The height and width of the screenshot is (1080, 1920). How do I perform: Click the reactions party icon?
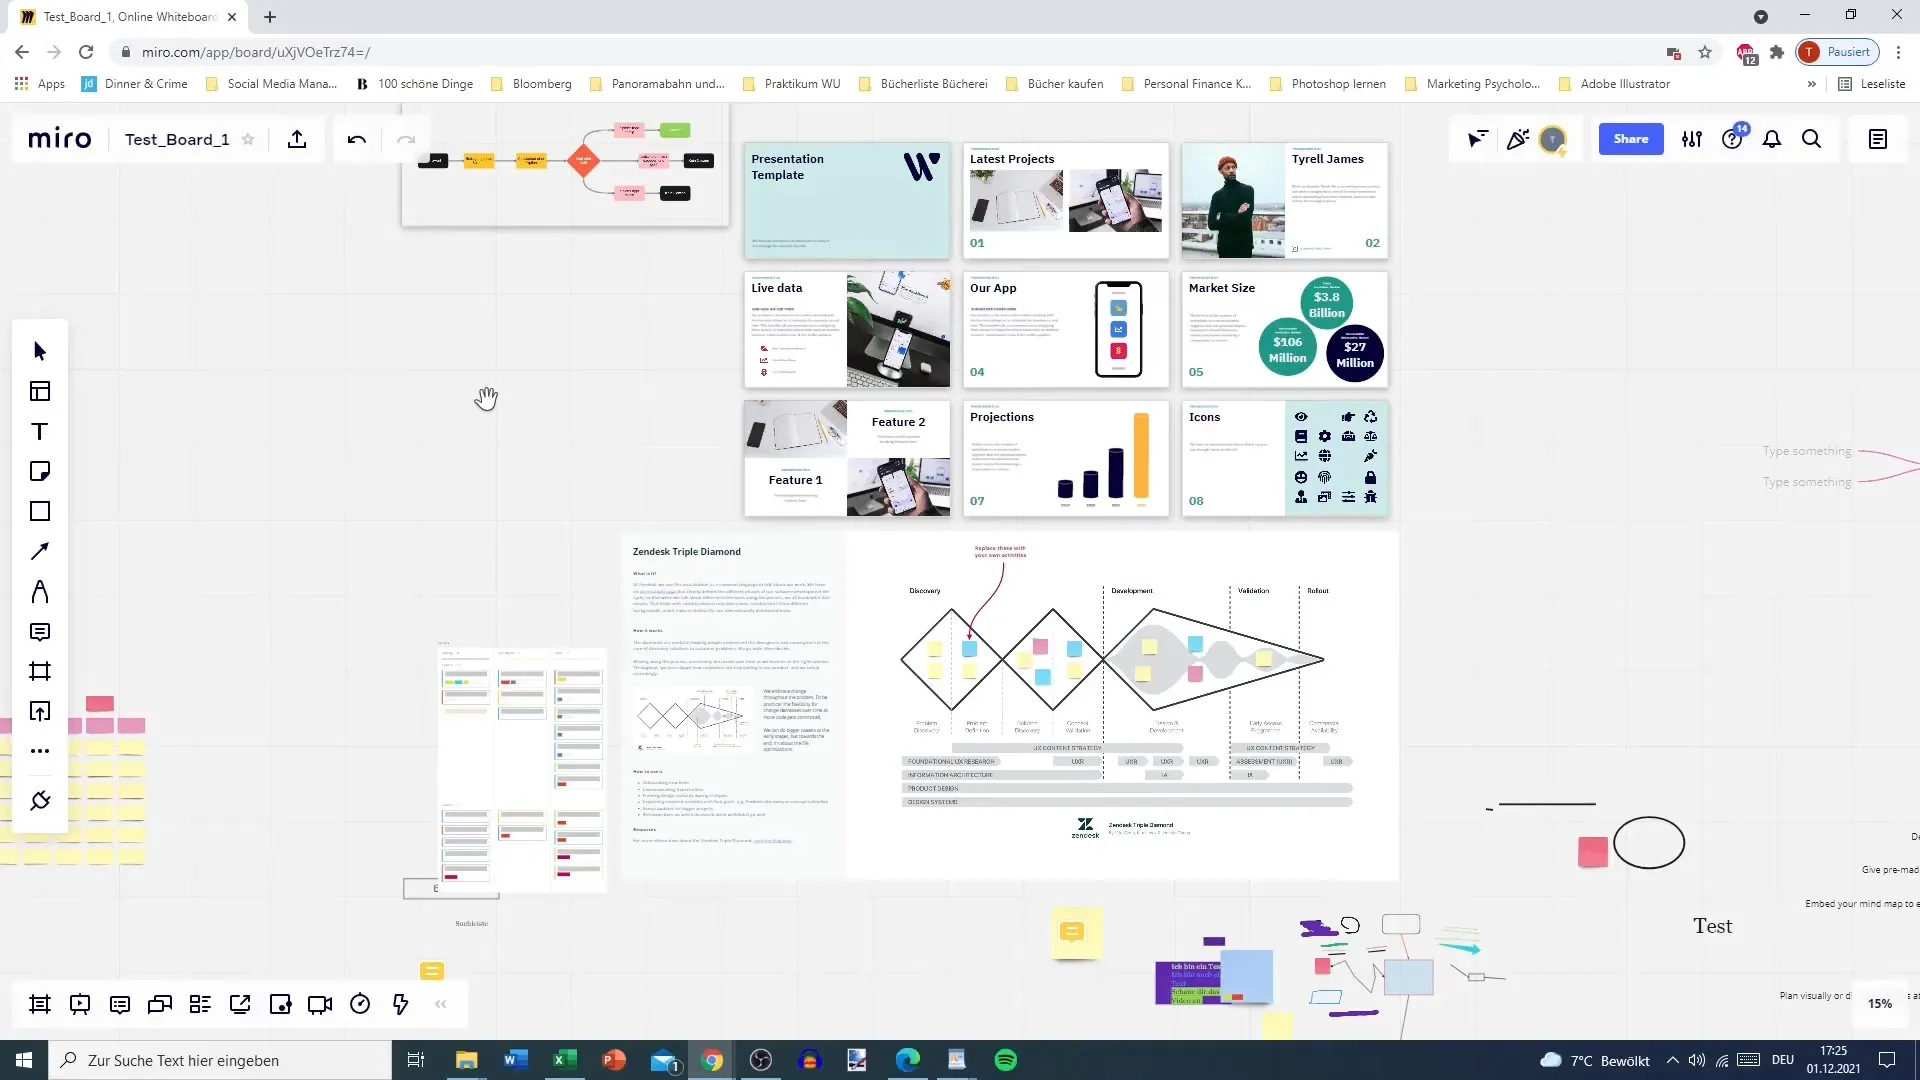(1517, 139)
